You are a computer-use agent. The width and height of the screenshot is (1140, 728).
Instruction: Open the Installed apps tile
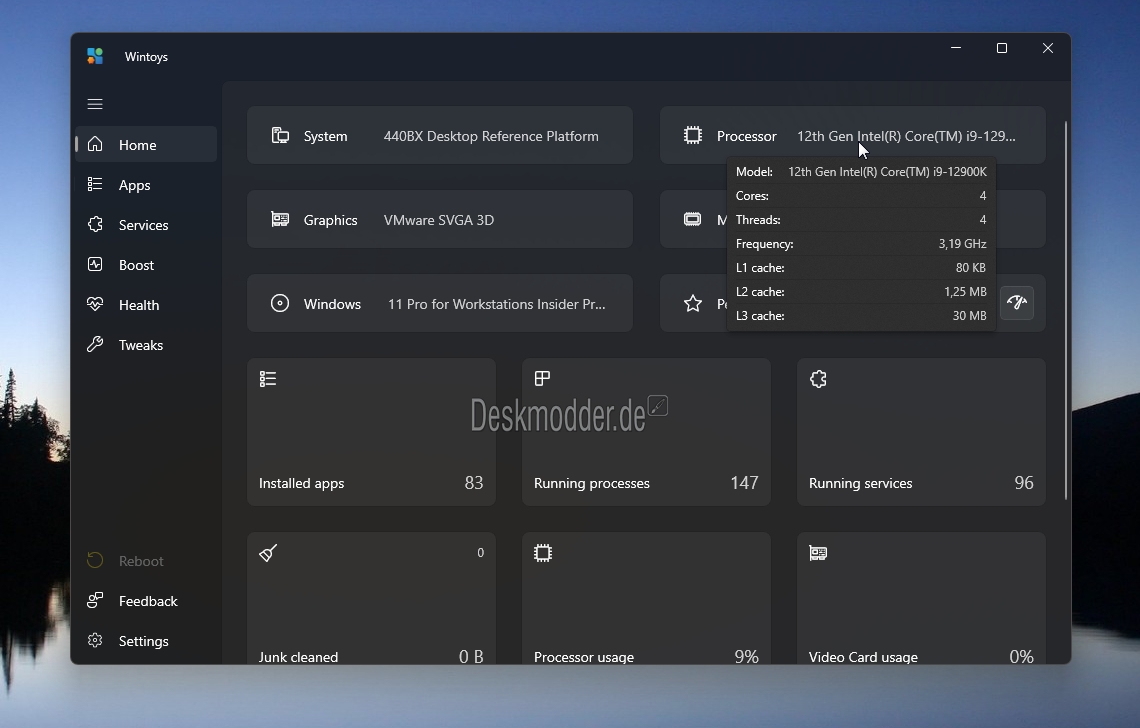click(372, 432)
